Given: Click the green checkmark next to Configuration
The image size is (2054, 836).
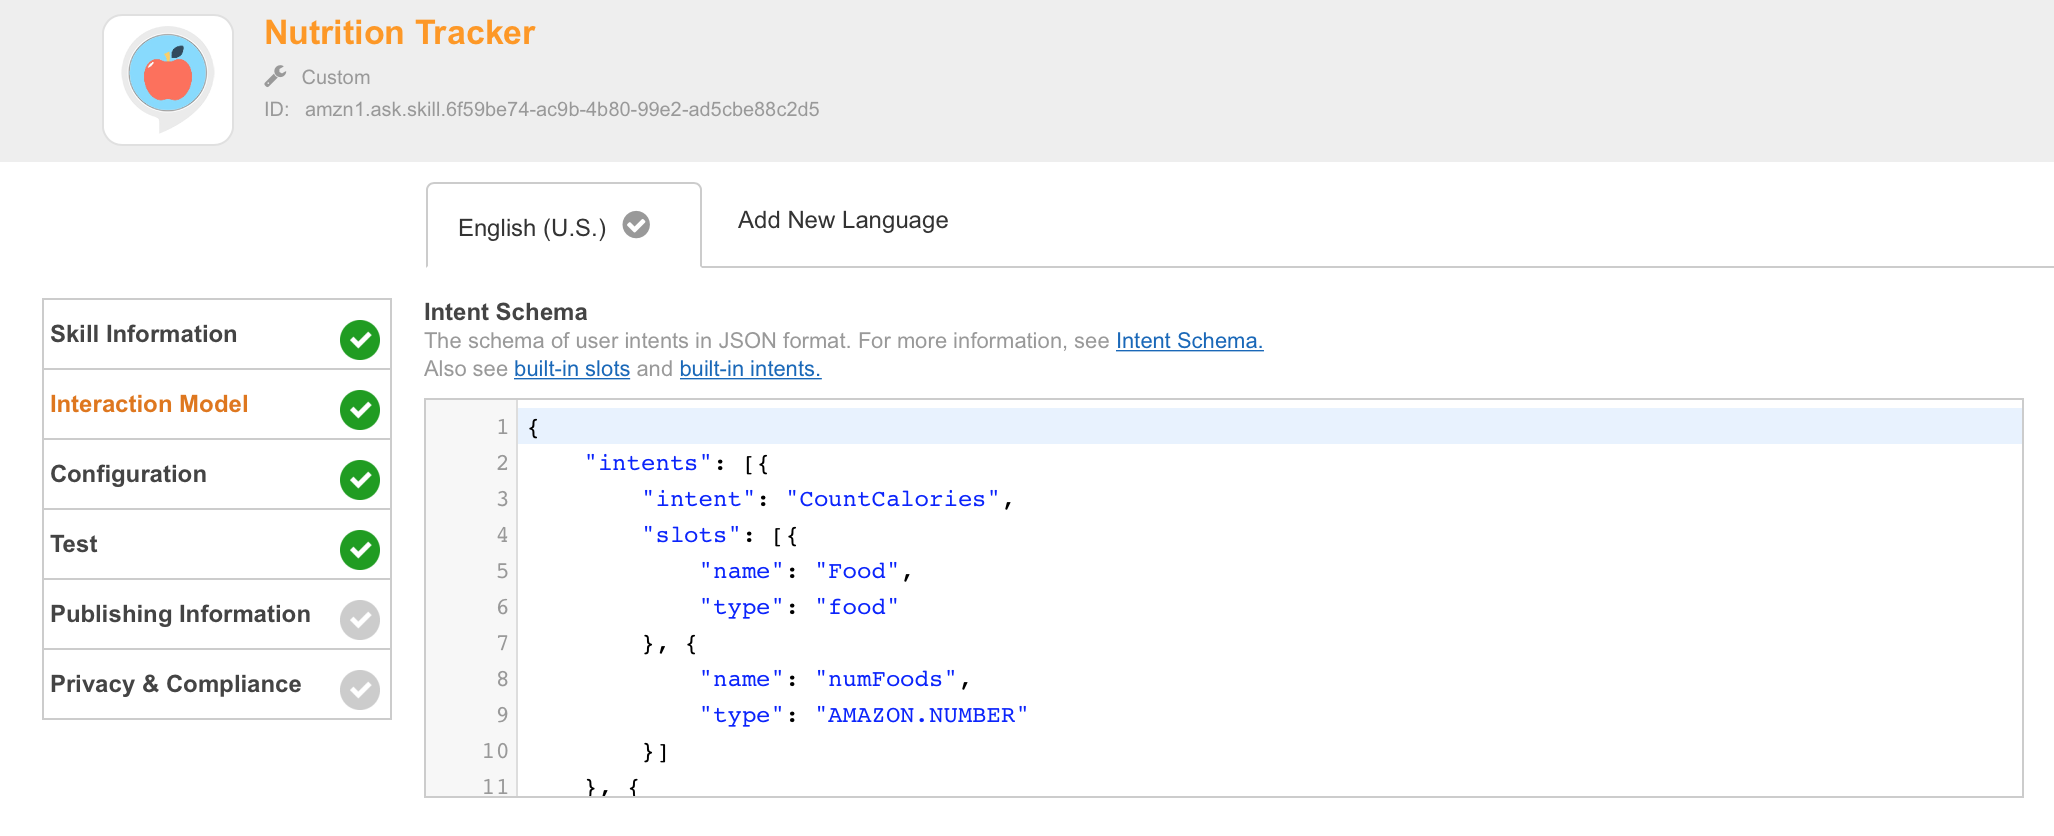Looking at the screenshot, I should coord(360,480).
